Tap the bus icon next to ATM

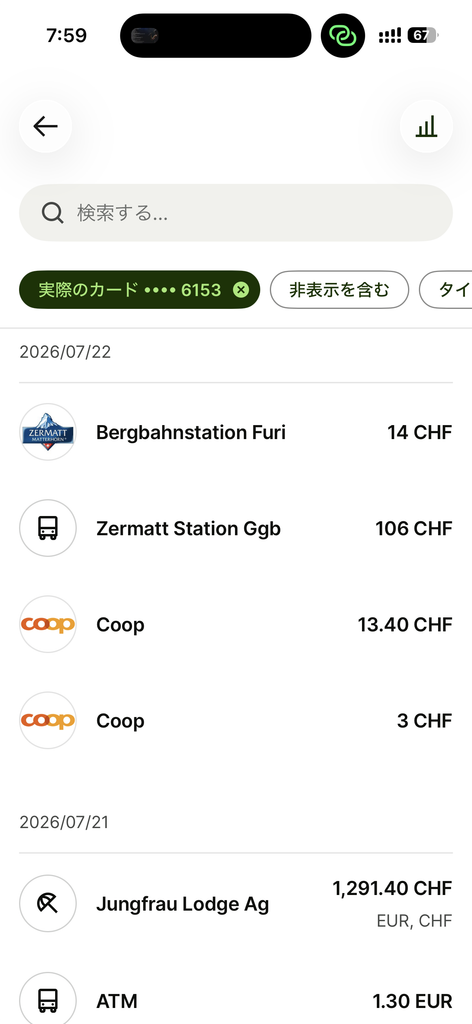click(x=48, y=999)
